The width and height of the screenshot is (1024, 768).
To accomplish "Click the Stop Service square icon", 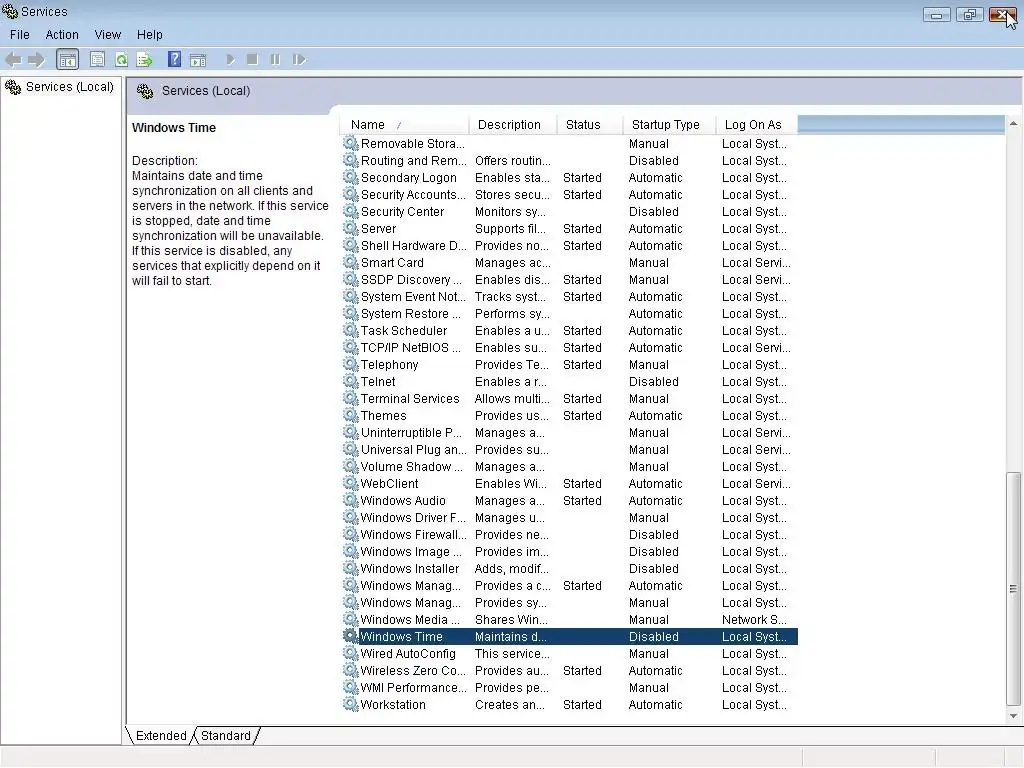I will point(253,60).
